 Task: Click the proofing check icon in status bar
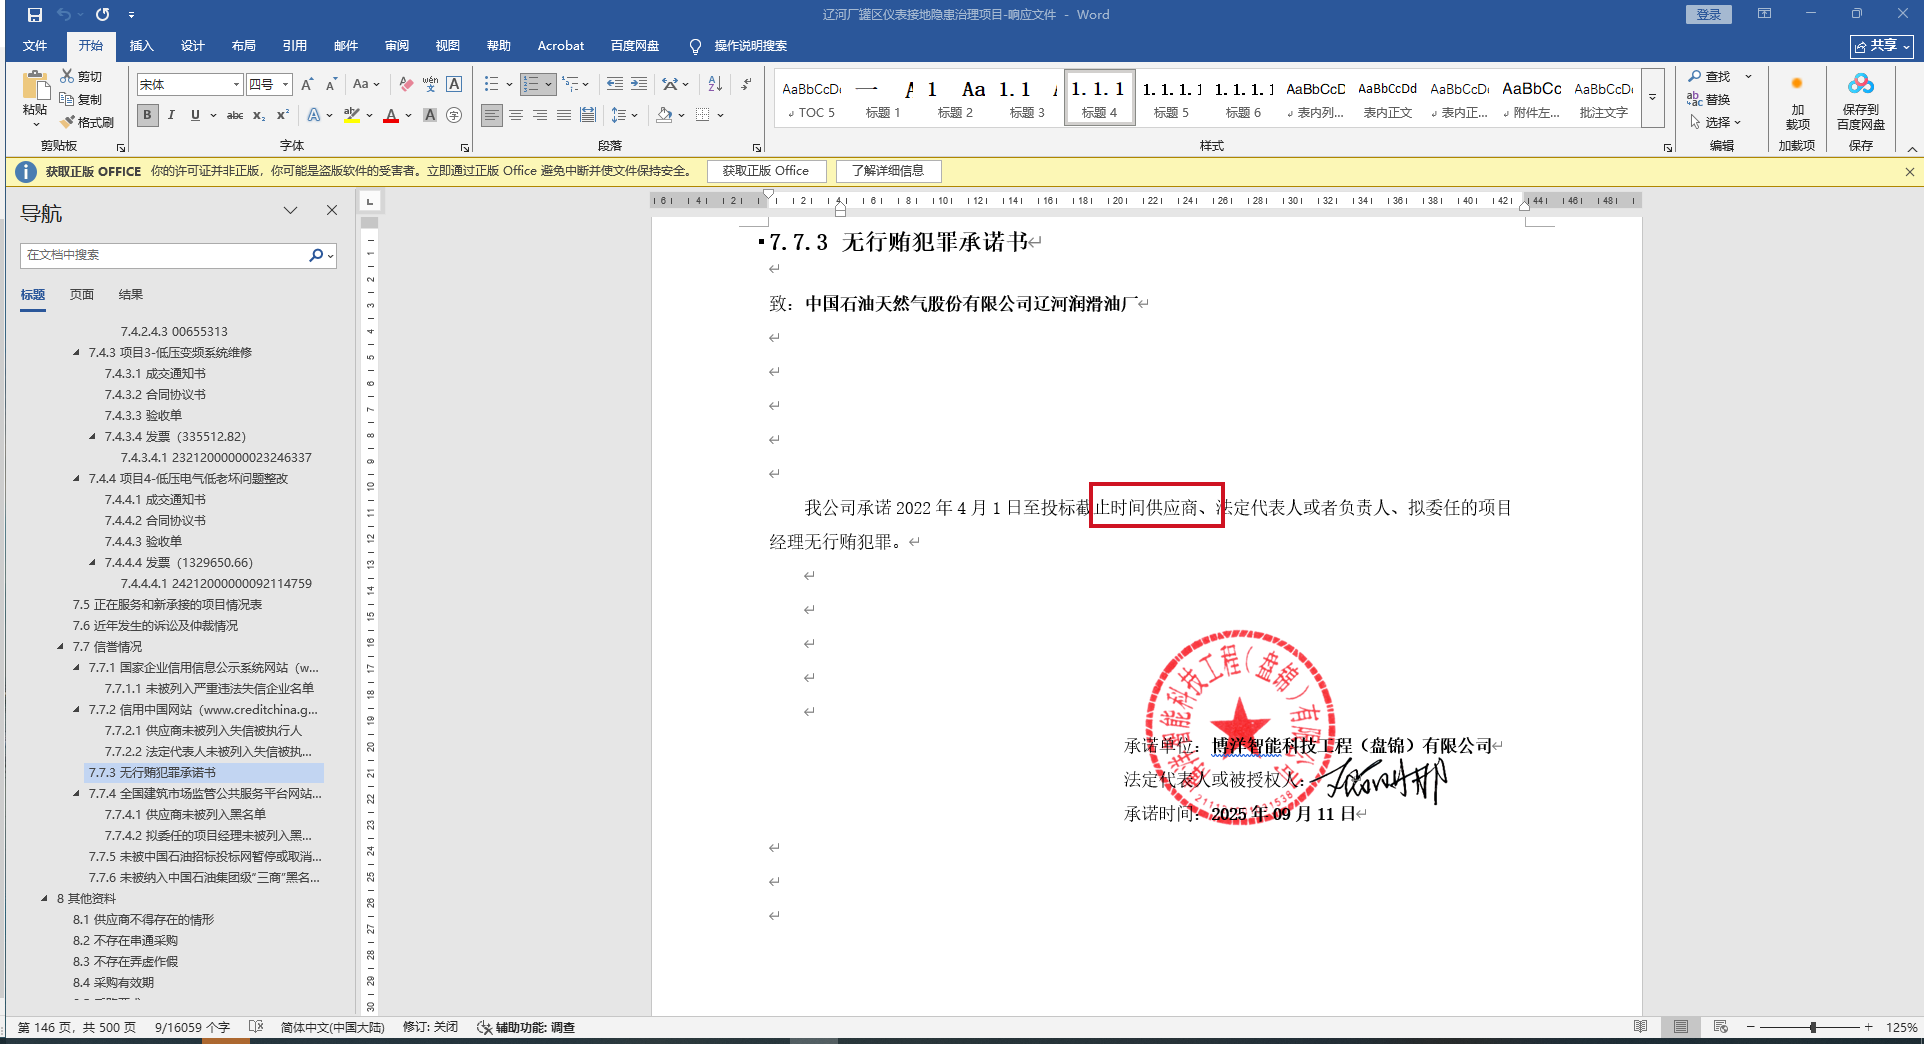pyautogui.click(x=256, y=1027)
